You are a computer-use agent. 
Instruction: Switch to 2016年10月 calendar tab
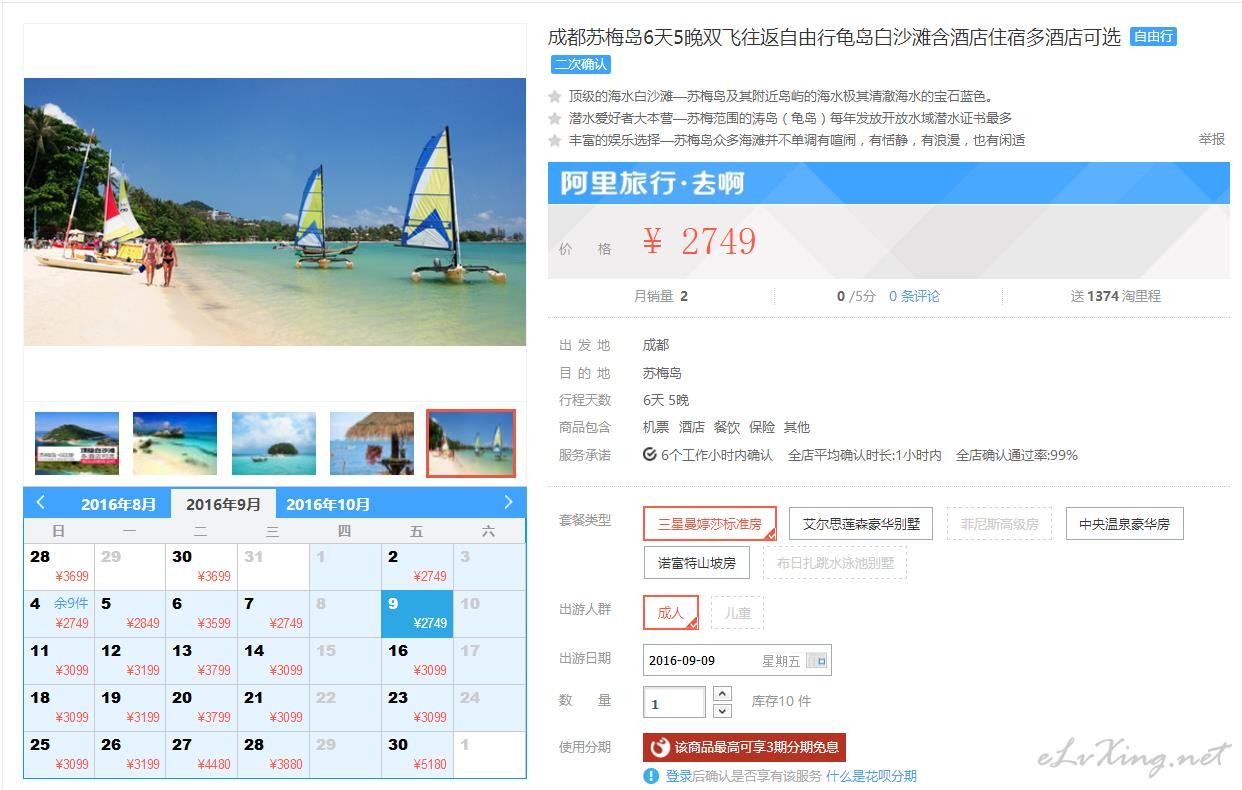point(328,504)
